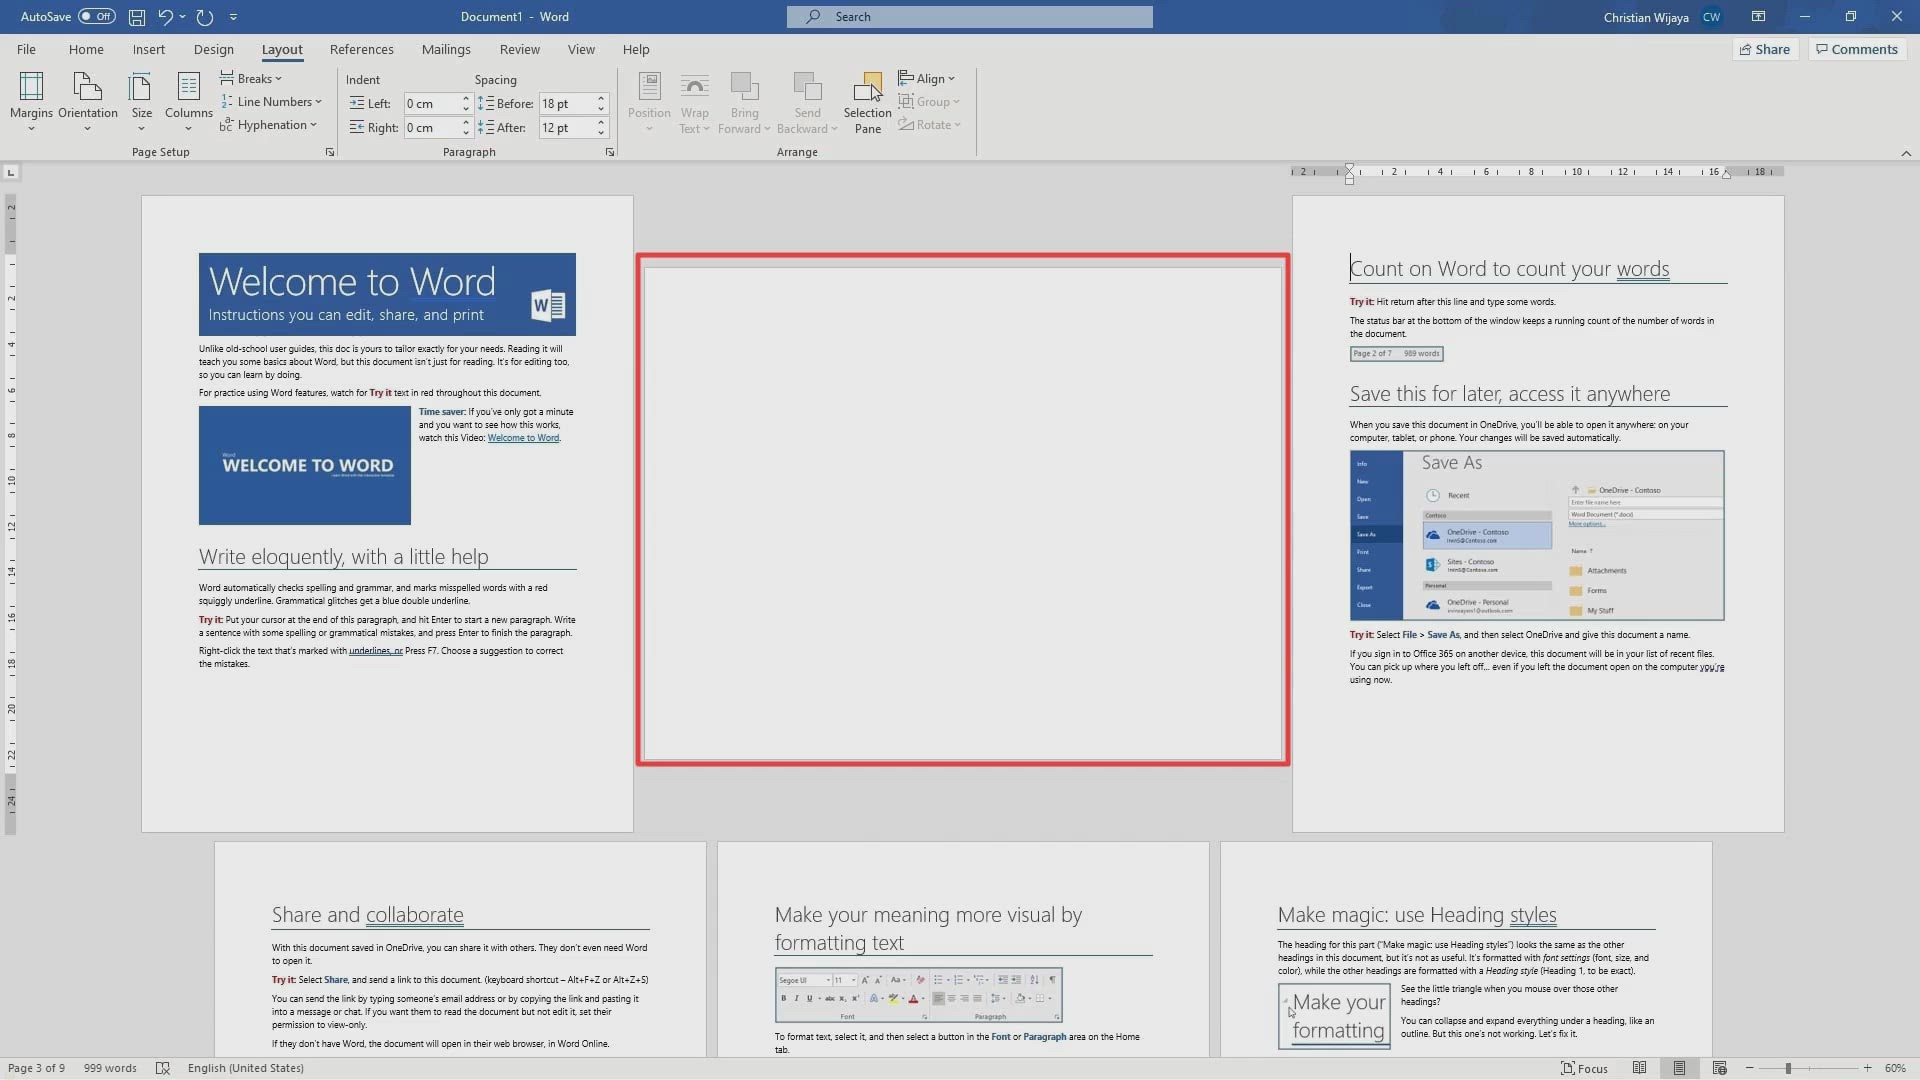The height and width of the screenshot is (1080, 1920).
Task: Open the page Size menu
Action: (x=141, y=102)
